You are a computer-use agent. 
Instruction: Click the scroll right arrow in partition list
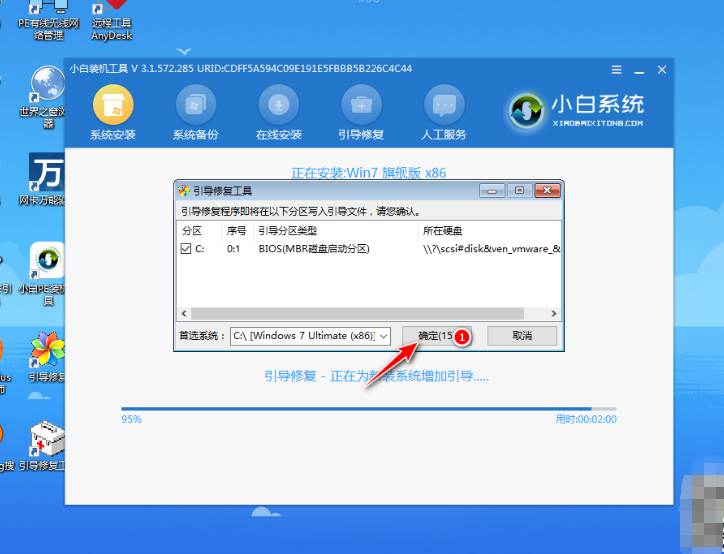click(554, 314)
